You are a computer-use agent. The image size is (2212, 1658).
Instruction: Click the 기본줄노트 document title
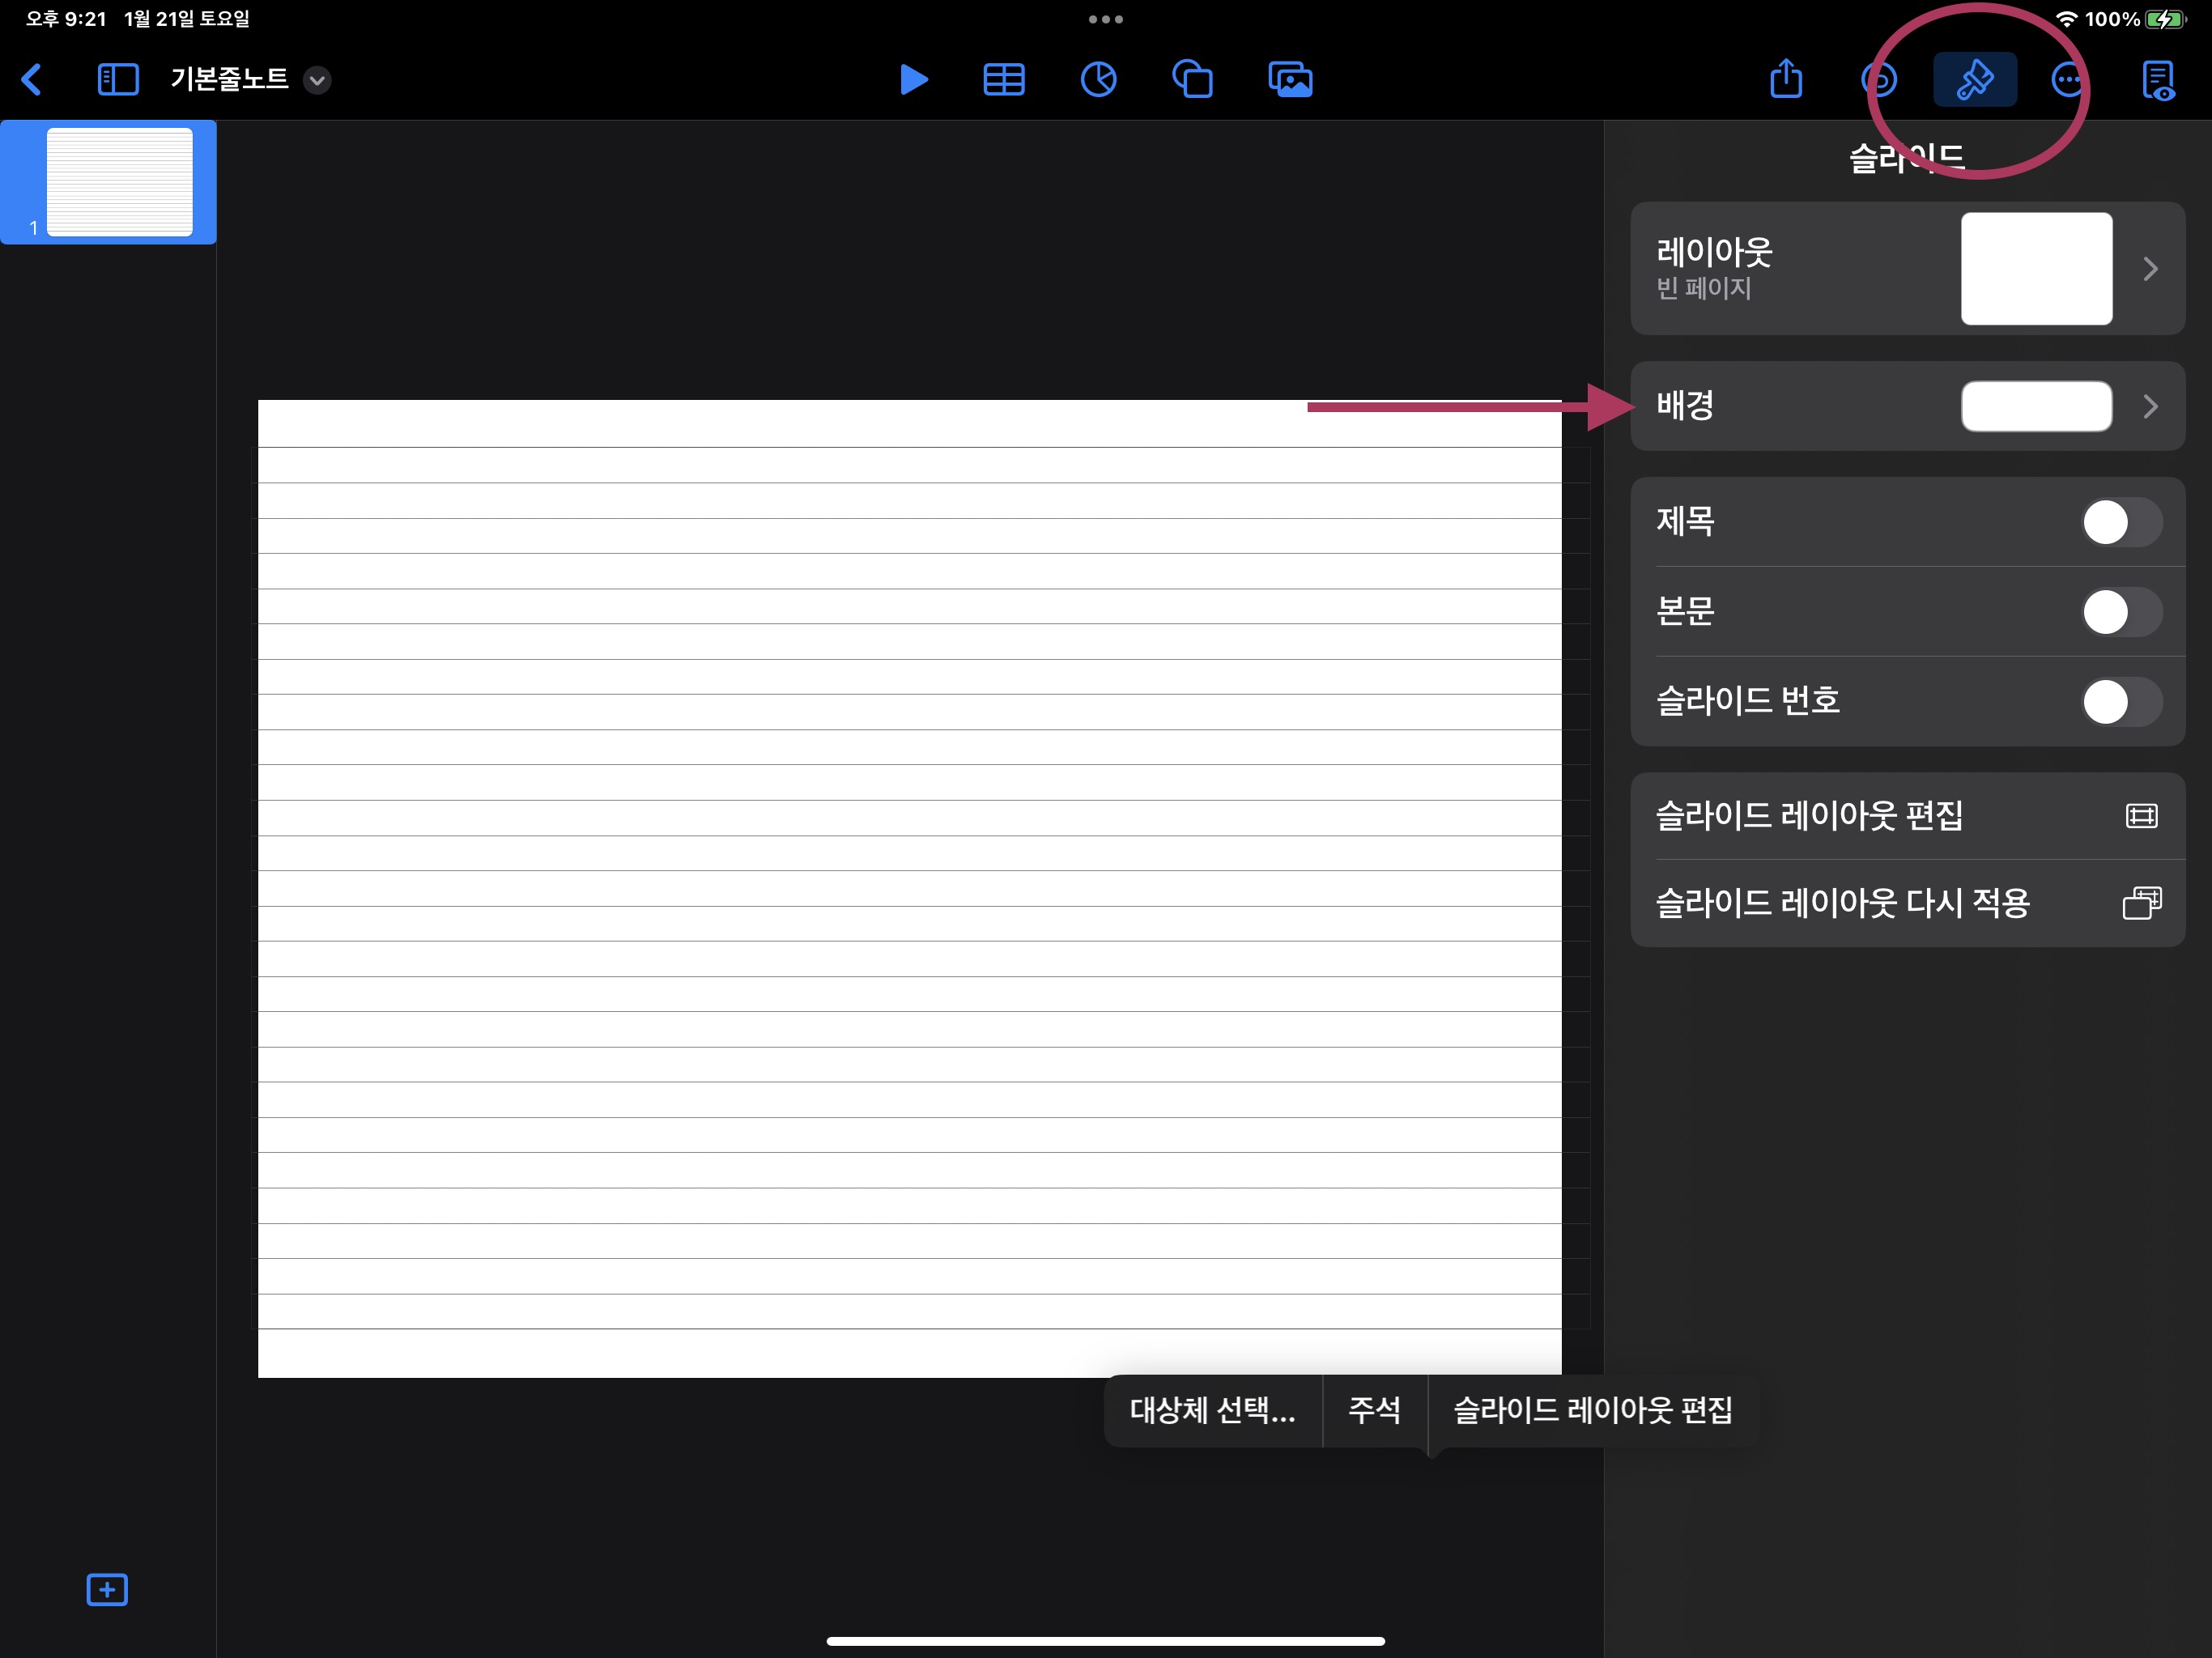point(229,79)
